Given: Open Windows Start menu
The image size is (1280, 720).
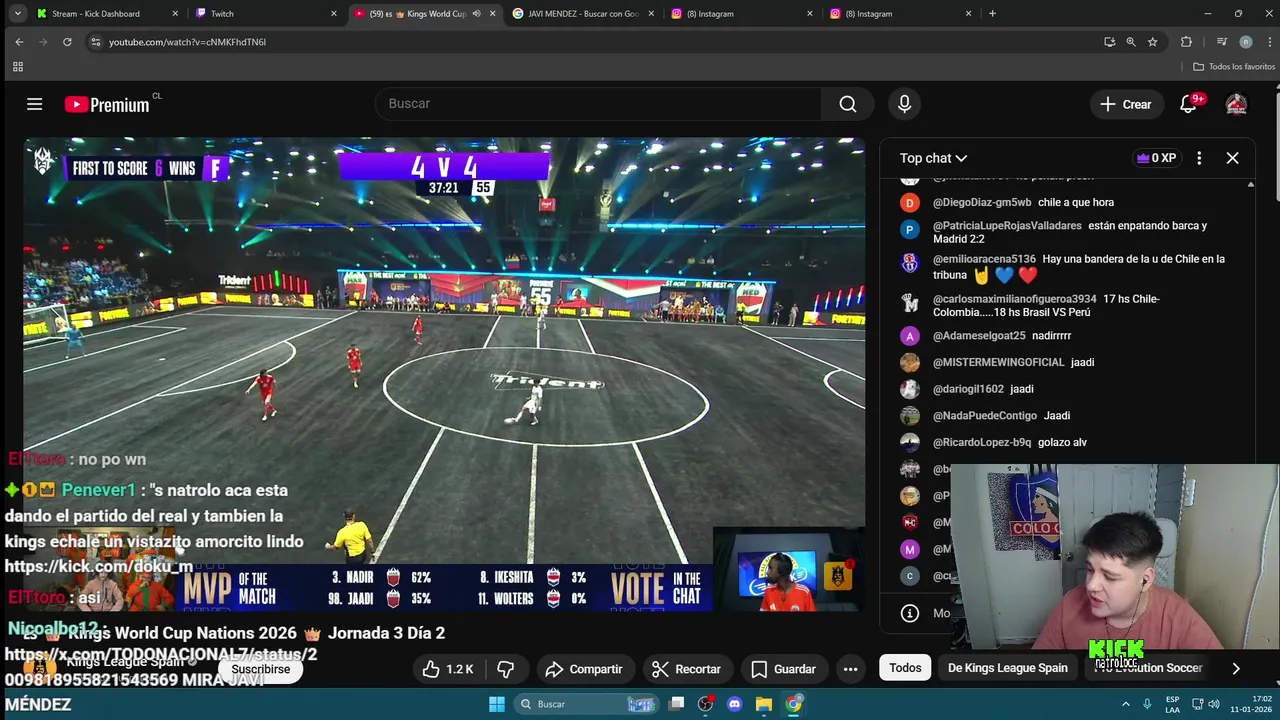Looking at the screenshot, I should click(497, 704).
